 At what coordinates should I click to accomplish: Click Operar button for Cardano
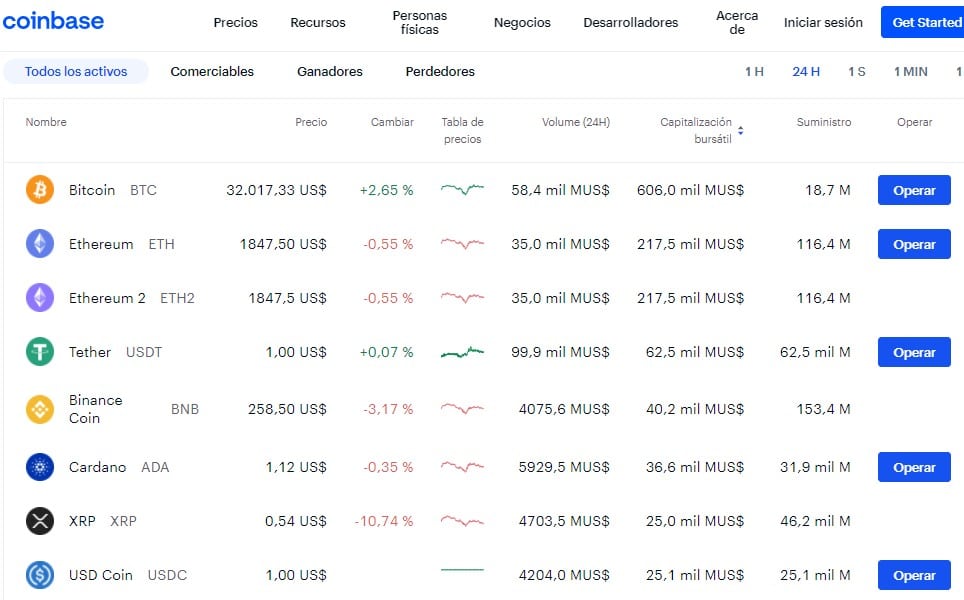(914, 467)
